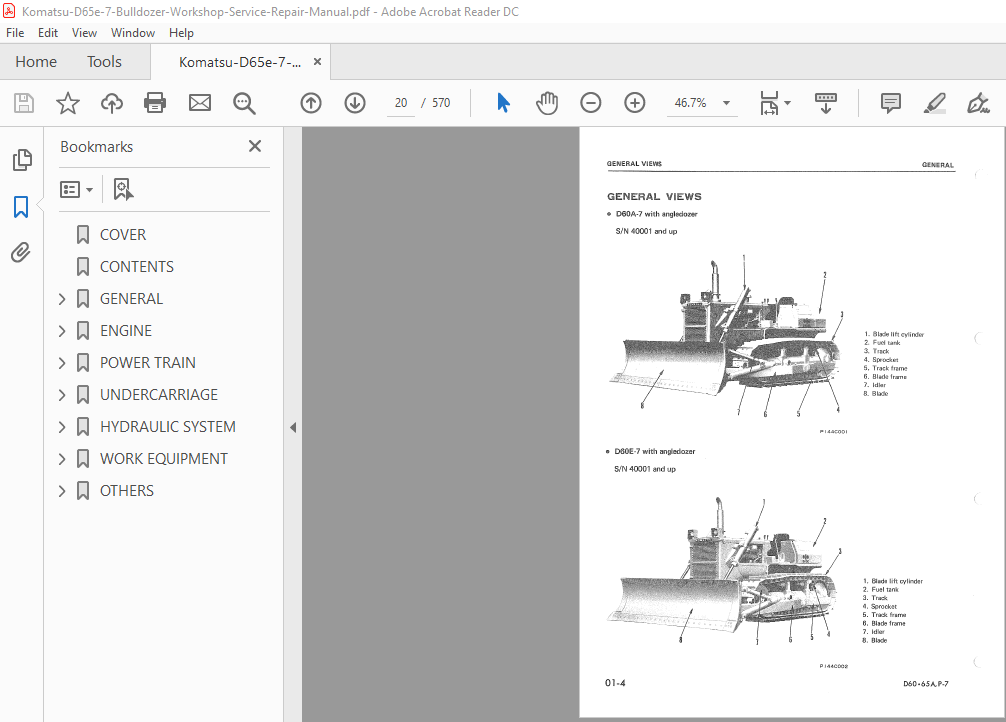The image size is (1006, 722).
Task: Select the WORK EQUIPMENT bookmark label
Action: [164, 459]
